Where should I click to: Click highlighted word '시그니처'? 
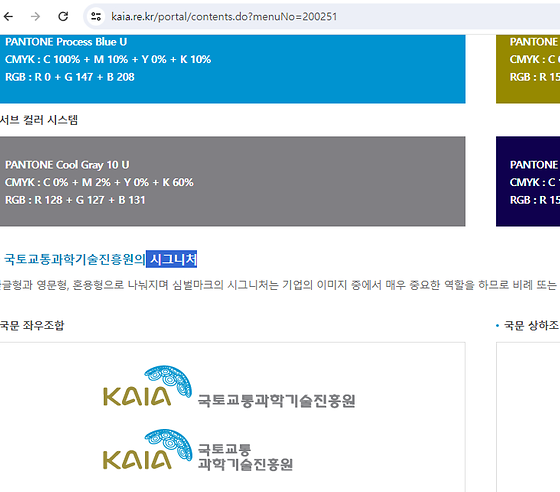click(172, 259)
